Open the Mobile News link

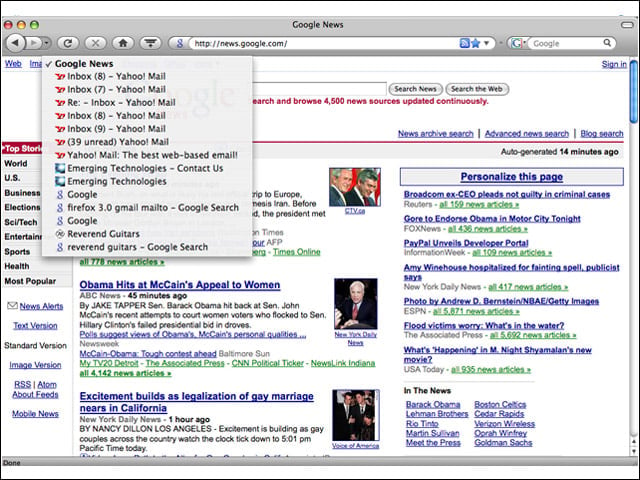pos(35,414)
